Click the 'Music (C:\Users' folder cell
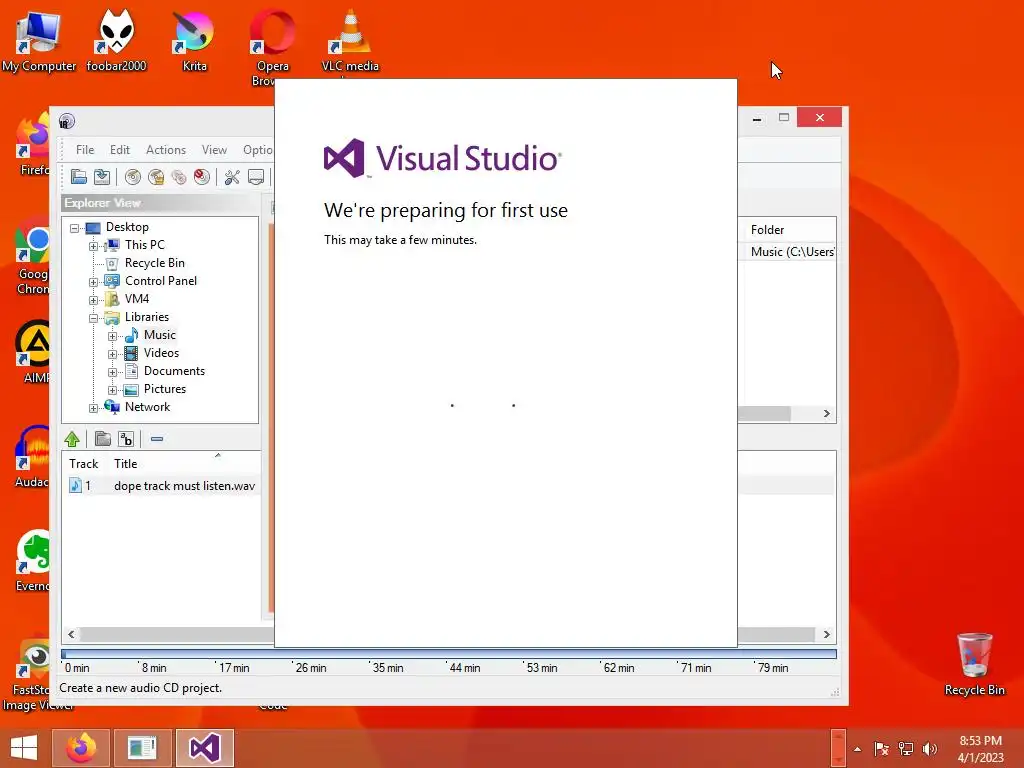The height and width of the screenshot is (768, 1024). pyautogui.click(x=792, y=251)
